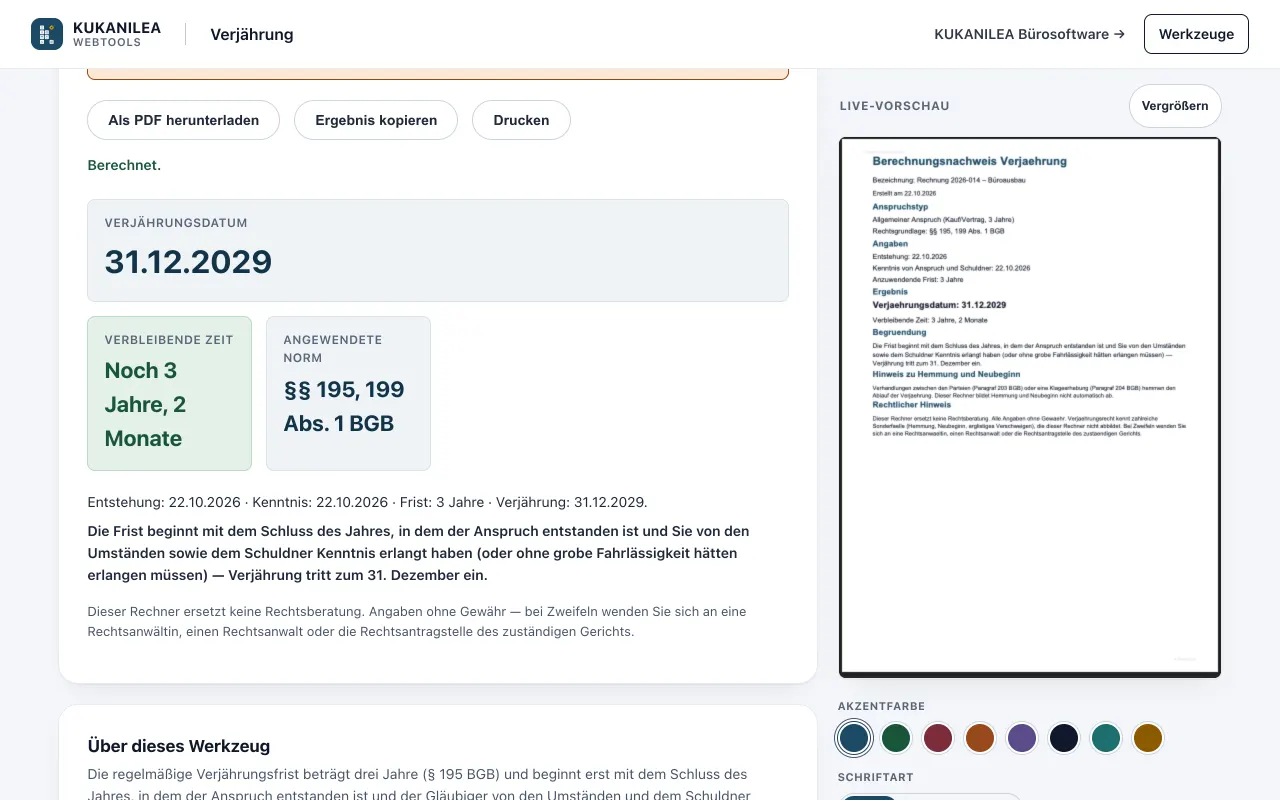Viewport: 1280px width, 800px height.
Task: Click the AKZENTFARBE label
Action: coord(881,706)
